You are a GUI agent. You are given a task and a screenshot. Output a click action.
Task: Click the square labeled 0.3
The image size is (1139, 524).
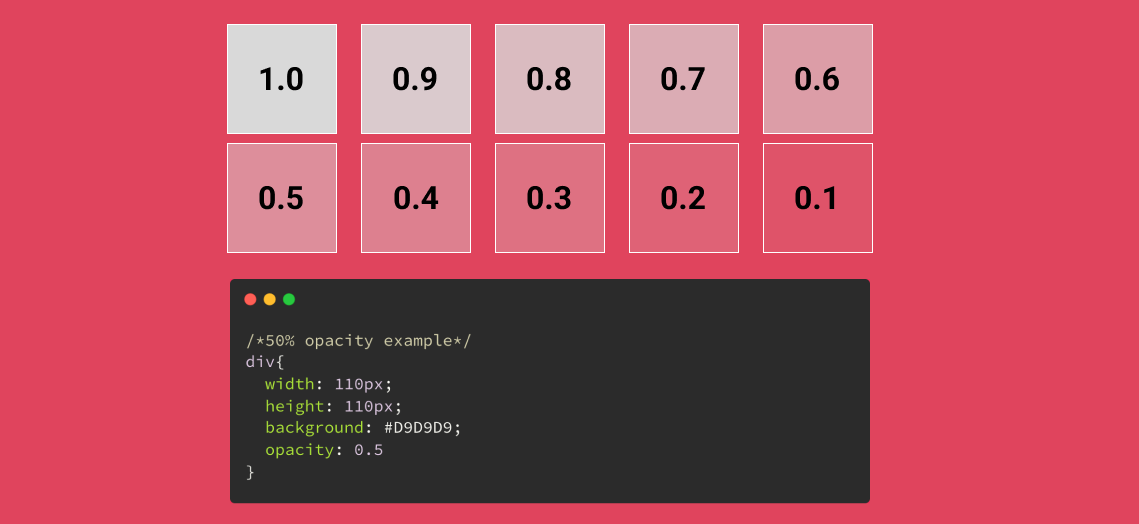click(x=550, y=198)
